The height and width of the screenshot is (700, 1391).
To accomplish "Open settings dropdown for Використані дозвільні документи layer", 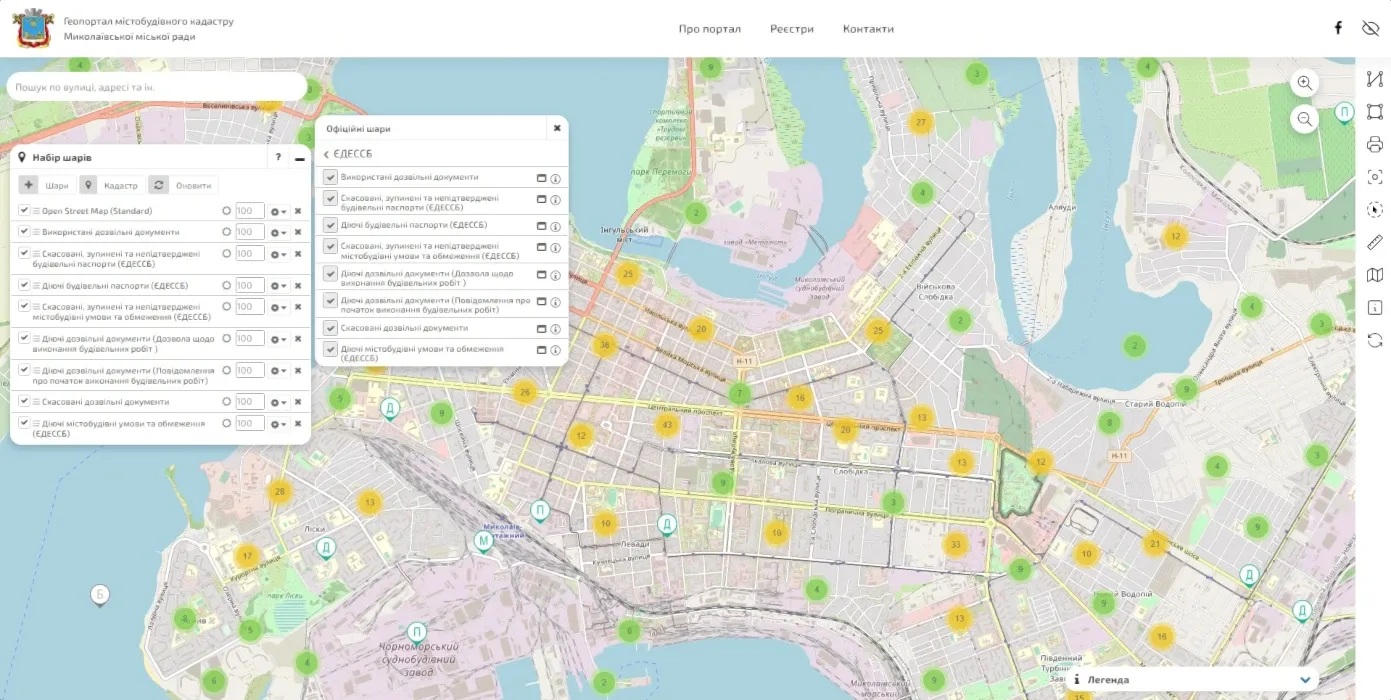I will [279, 232].
